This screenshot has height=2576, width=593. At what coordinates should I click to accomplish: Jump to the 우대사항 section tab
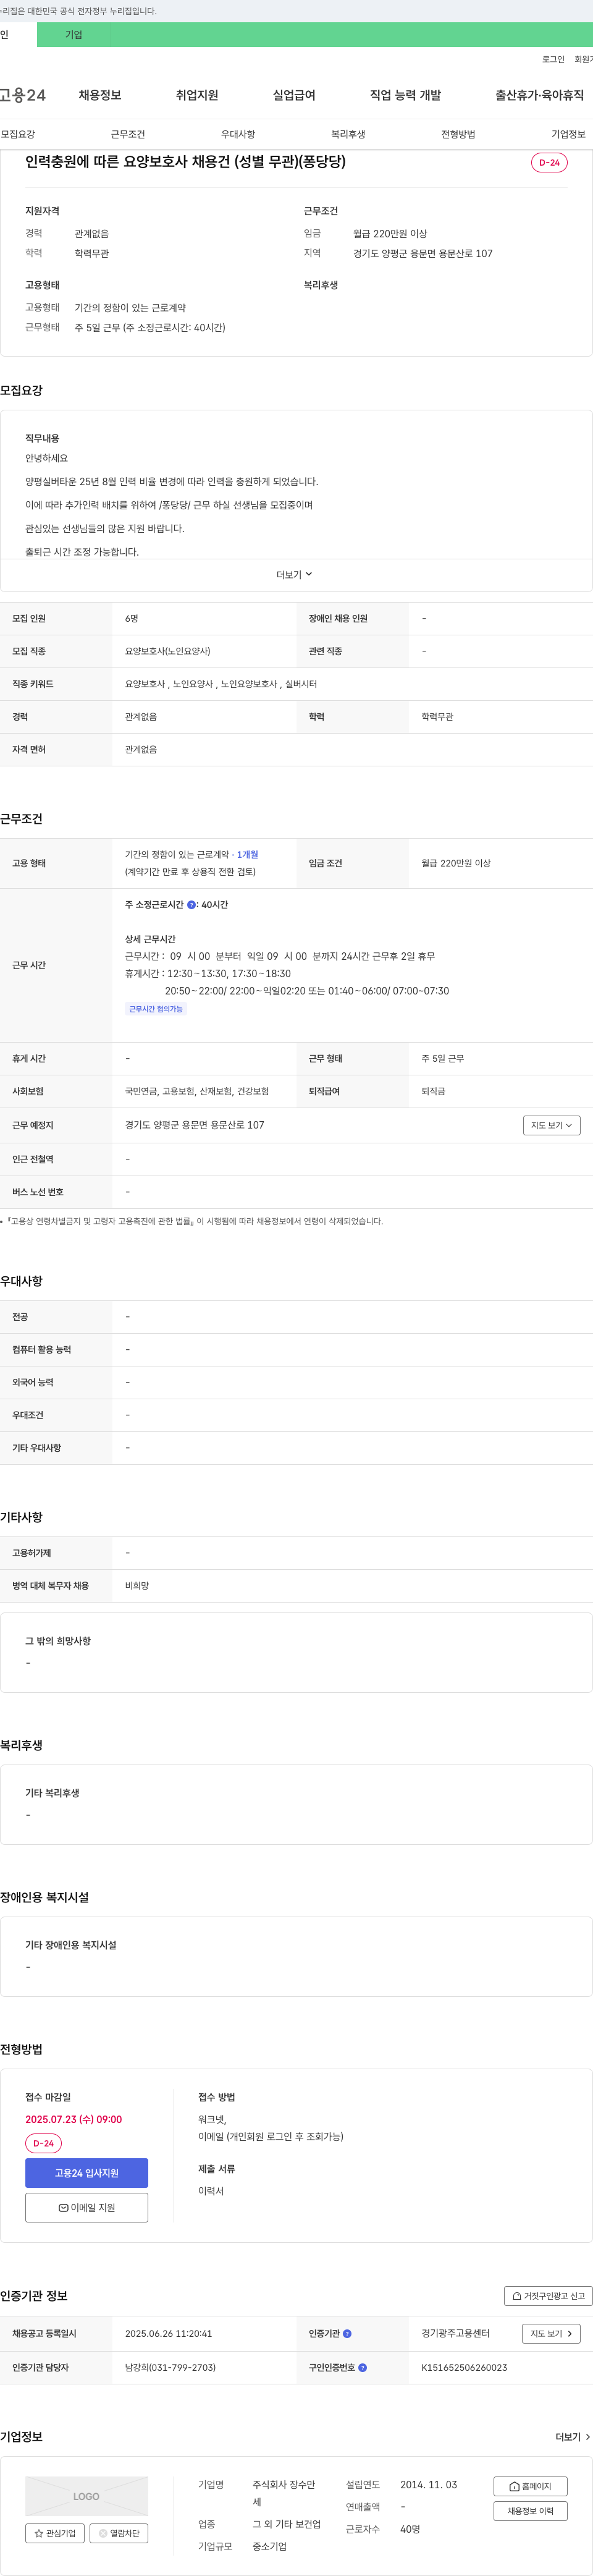click(x=238, y=134)
